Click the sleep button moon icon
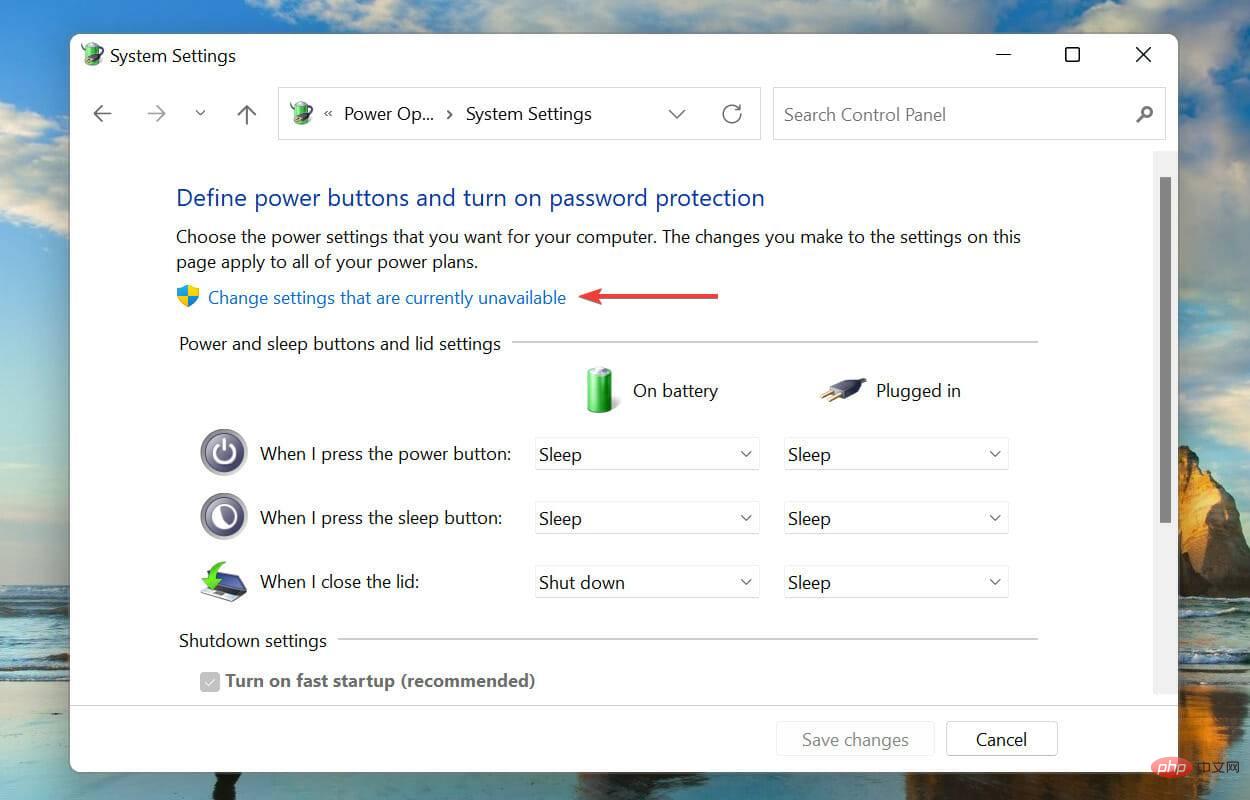This screenshot has height=800, width=1250. click(223, 516)
